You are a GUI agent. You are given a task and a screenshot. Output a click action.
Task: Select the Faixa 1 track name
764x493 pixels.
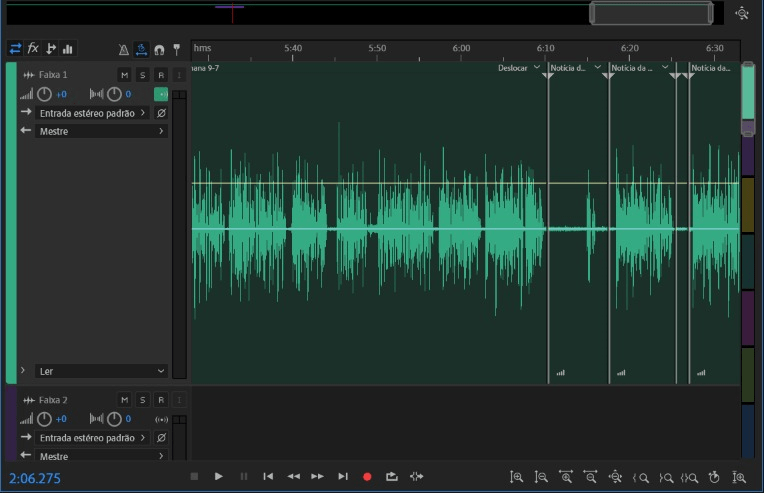(x=53, y=75)
